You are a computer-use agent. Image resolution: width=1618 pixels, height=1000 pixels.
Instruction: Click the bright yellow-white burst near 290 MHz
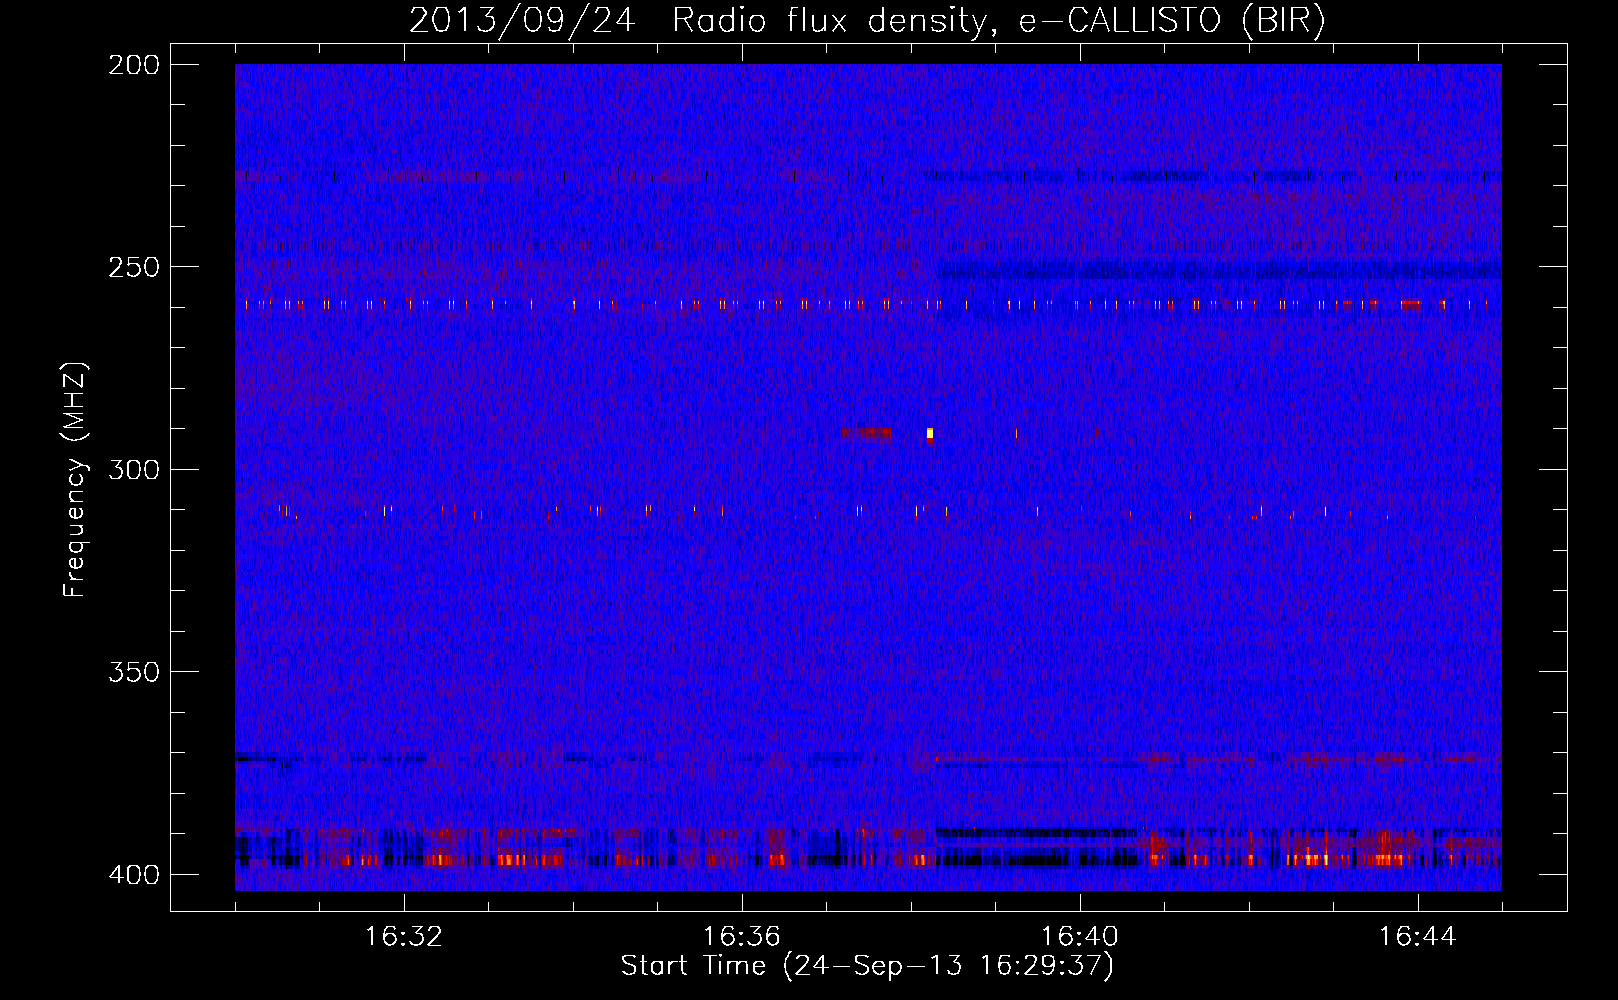[930, 433]
